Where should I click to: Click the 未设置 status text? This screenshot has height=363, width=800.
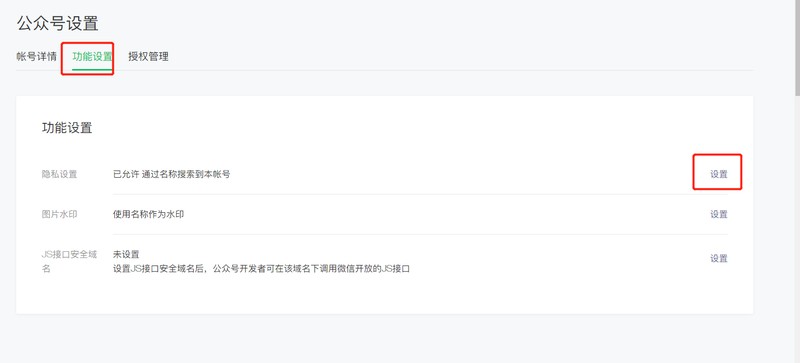click(126, 254)
